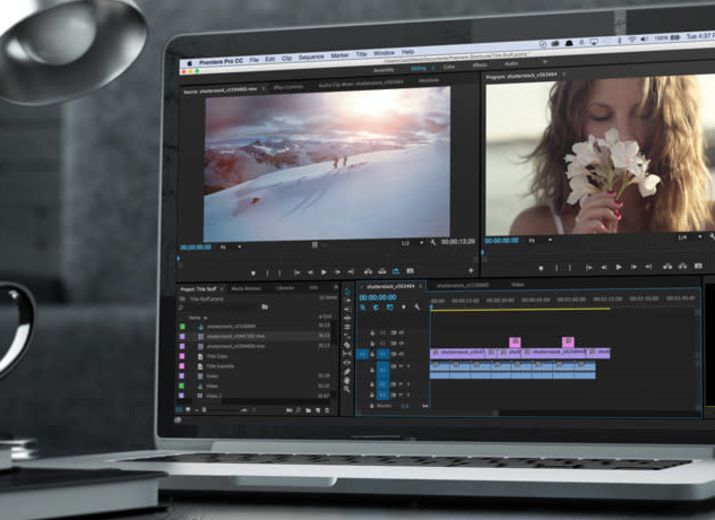Switch to the Effect Controls tab
Viewport: 715px width, 520px height.
click(x=288, y=86)
